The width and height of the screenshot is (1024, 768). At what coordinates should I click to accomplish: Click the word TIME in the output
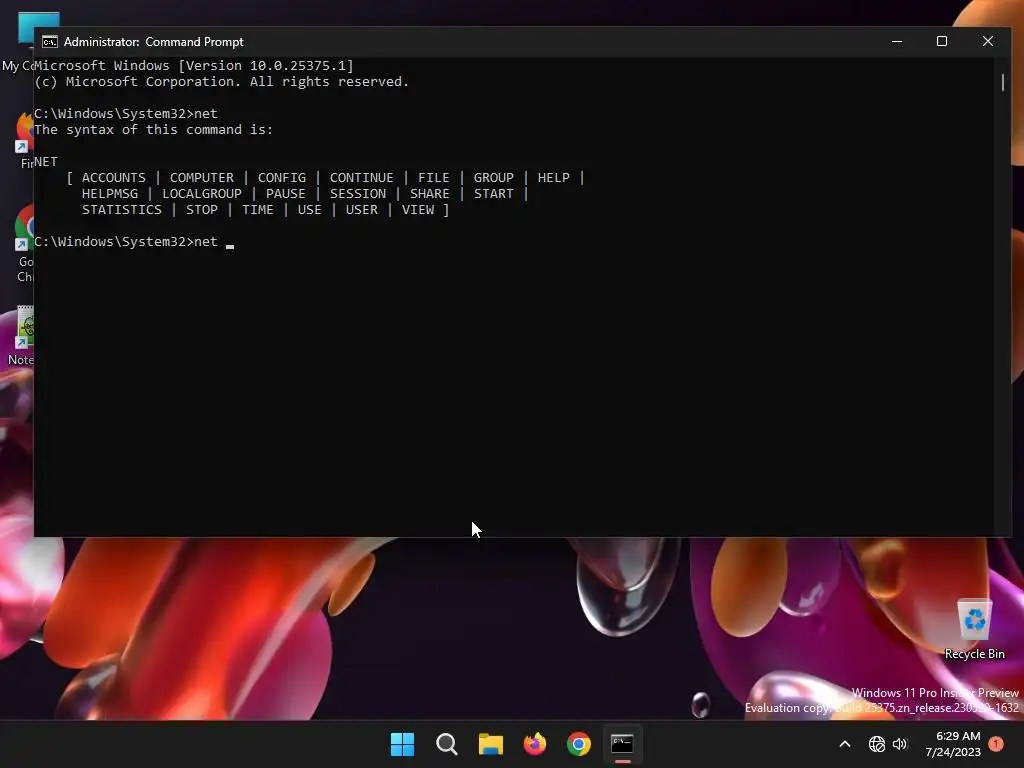point(258,210)
